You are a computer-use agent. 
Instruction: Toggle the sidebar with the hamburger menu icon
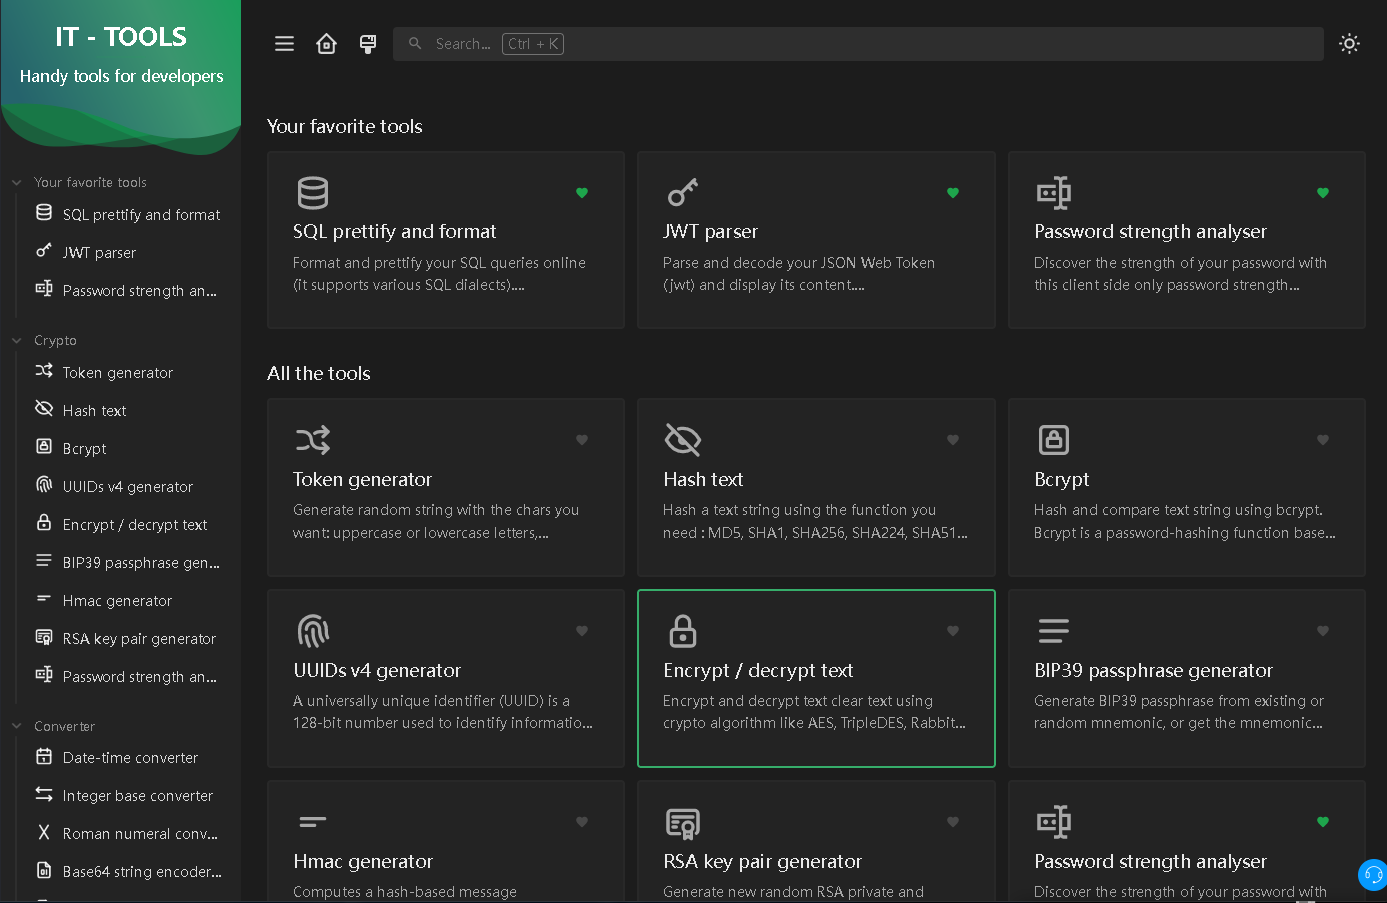284,44
